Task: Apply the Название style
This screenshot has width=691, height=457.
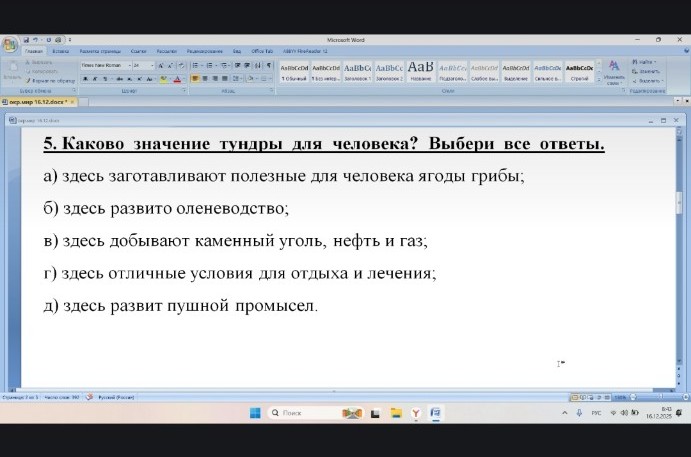Action: click(421, 72)
